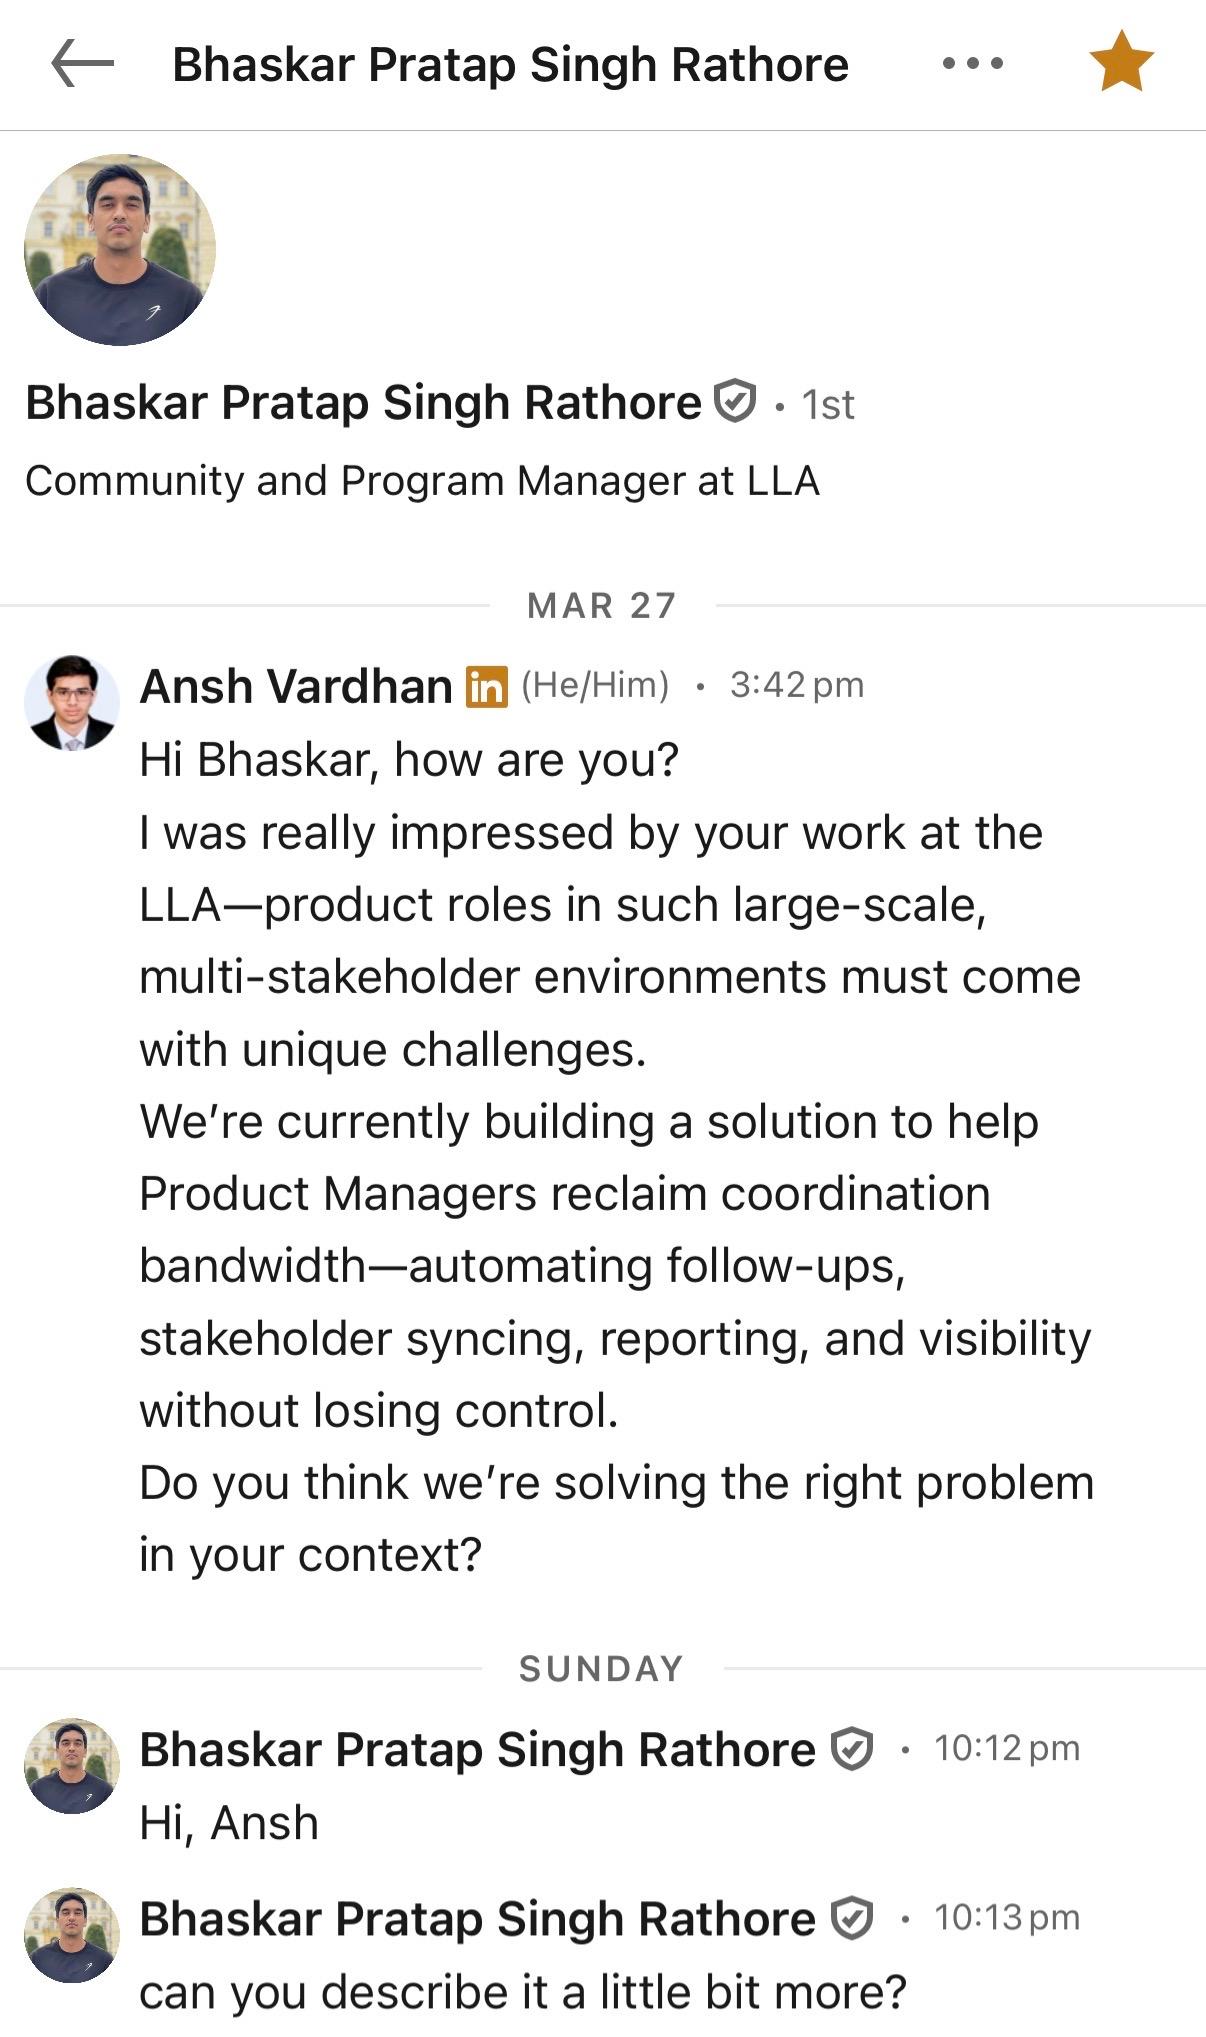Click verified shield on 10:13 pm message
The height and width of the screenshot is (2037, 1206).
pyautogui.click(x=852, y=1919)
